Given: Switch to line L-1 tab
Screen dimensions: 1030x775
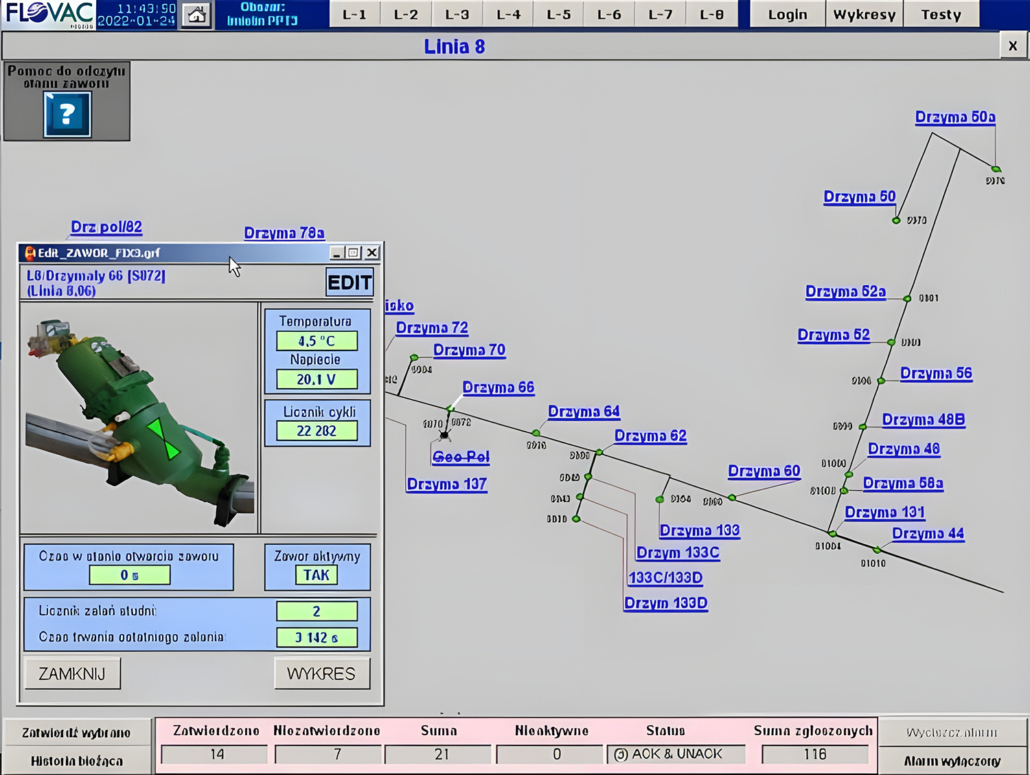Looking at the screenshot, I should (x=354, y=14).
